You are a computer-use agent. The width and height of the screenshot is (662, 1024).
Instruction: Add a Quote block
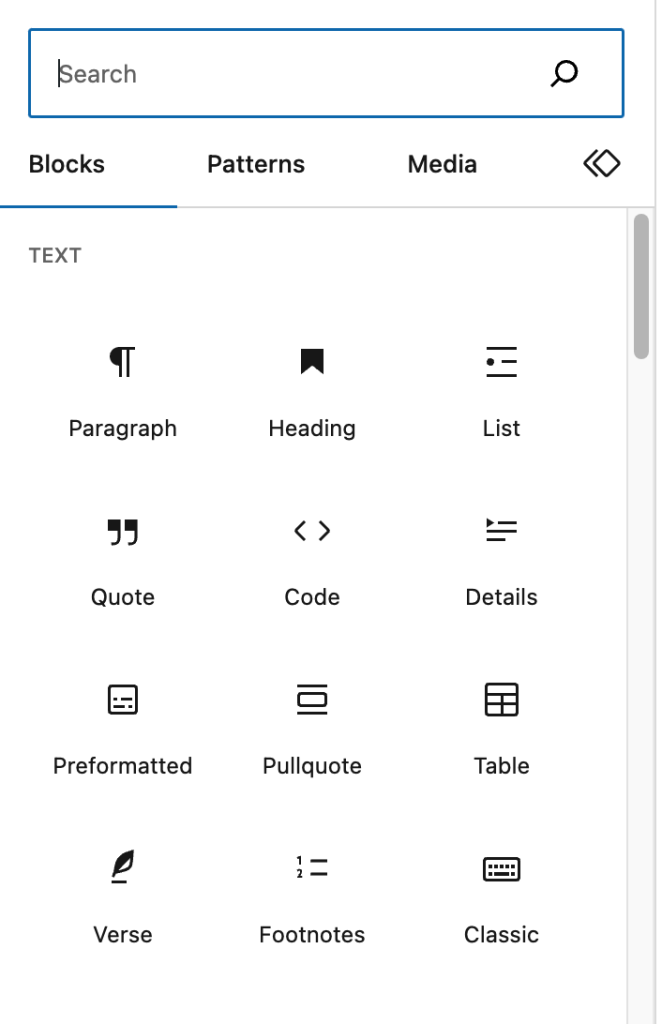[122, 558]
